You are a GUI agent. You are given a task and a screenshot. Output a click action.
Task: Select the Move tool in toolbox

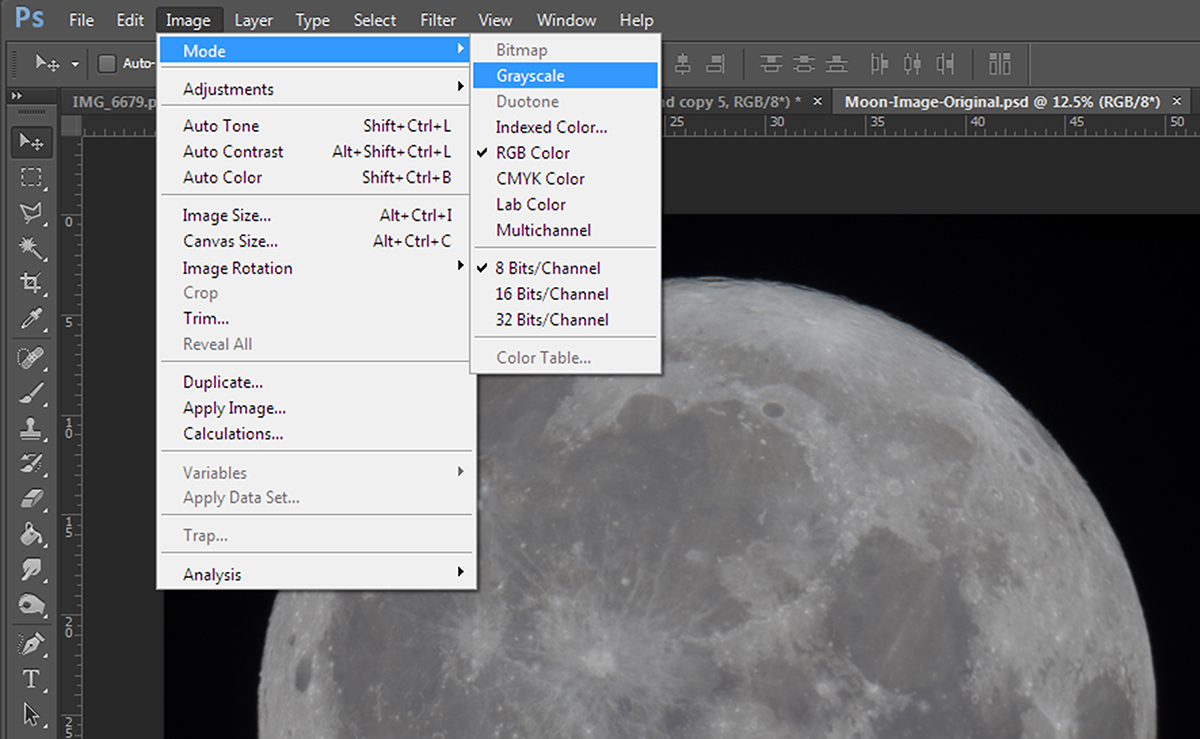click(x=31, y=142)
